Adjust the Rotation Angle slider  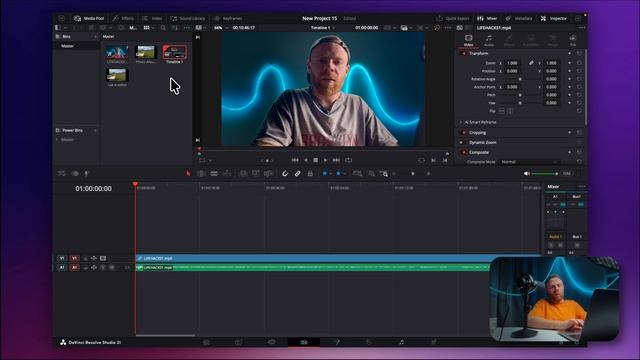click(x=519, y=79)
